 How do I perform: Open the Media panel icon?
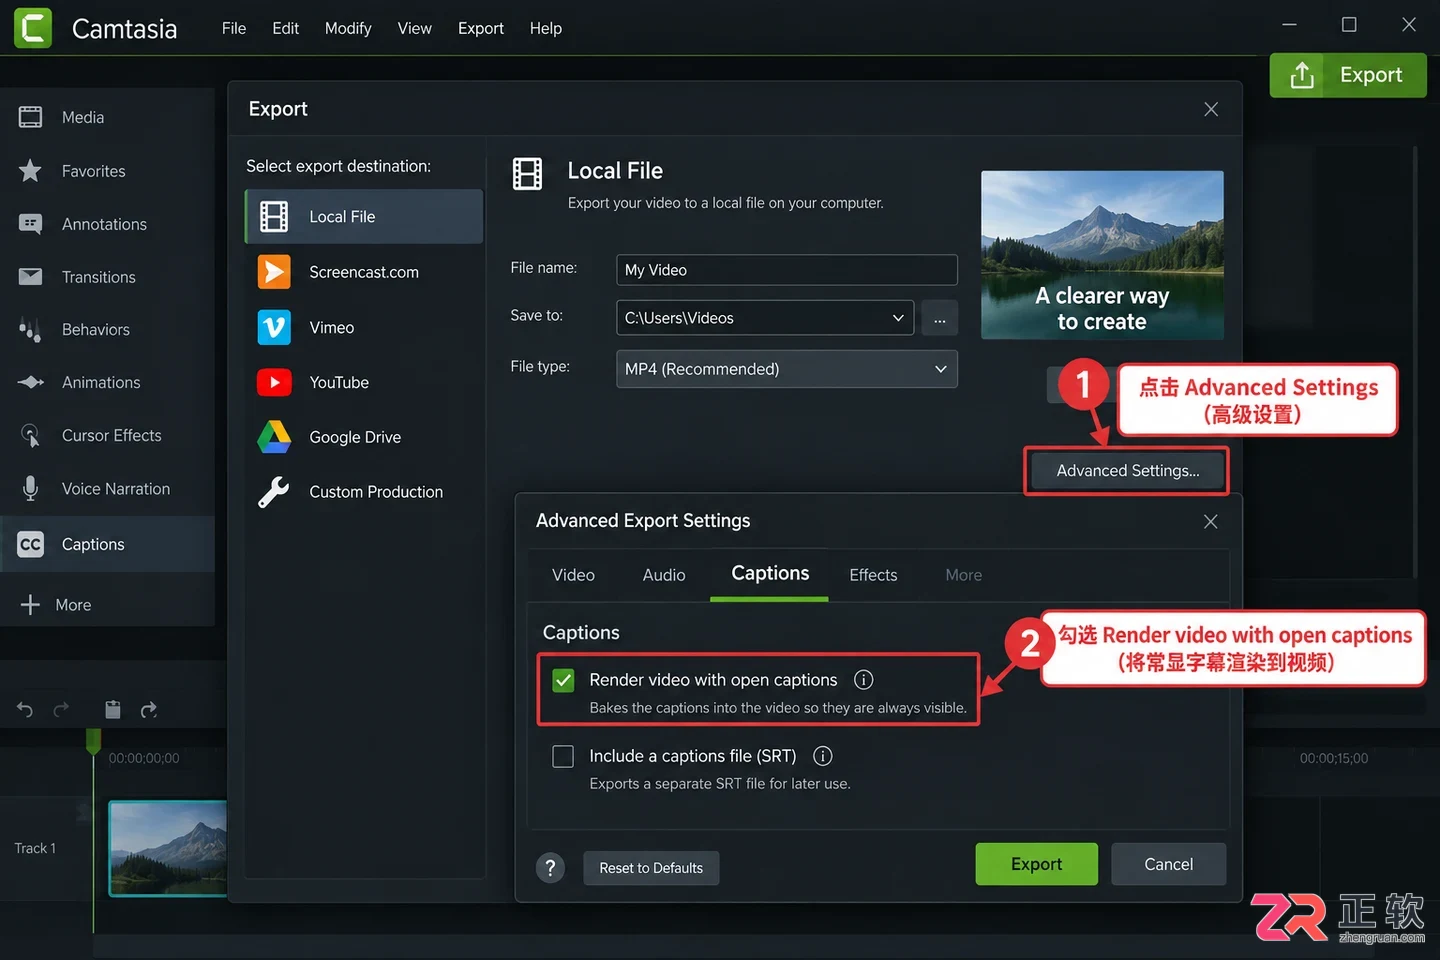pos(30,117)
